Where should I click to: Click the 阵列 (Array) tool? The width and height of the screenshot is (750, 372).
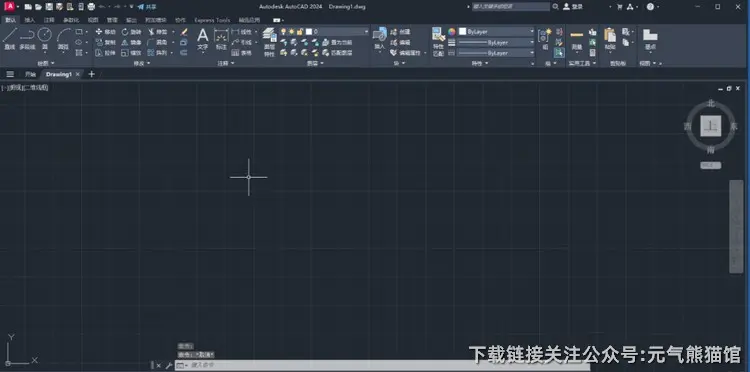(x=158, y=53)
